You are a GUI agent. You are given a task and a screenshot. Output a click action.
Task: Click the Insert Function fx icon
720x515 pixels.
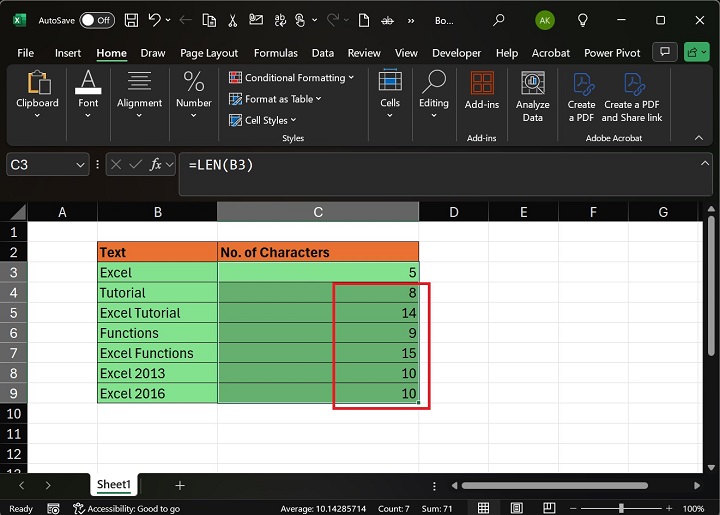156,165
